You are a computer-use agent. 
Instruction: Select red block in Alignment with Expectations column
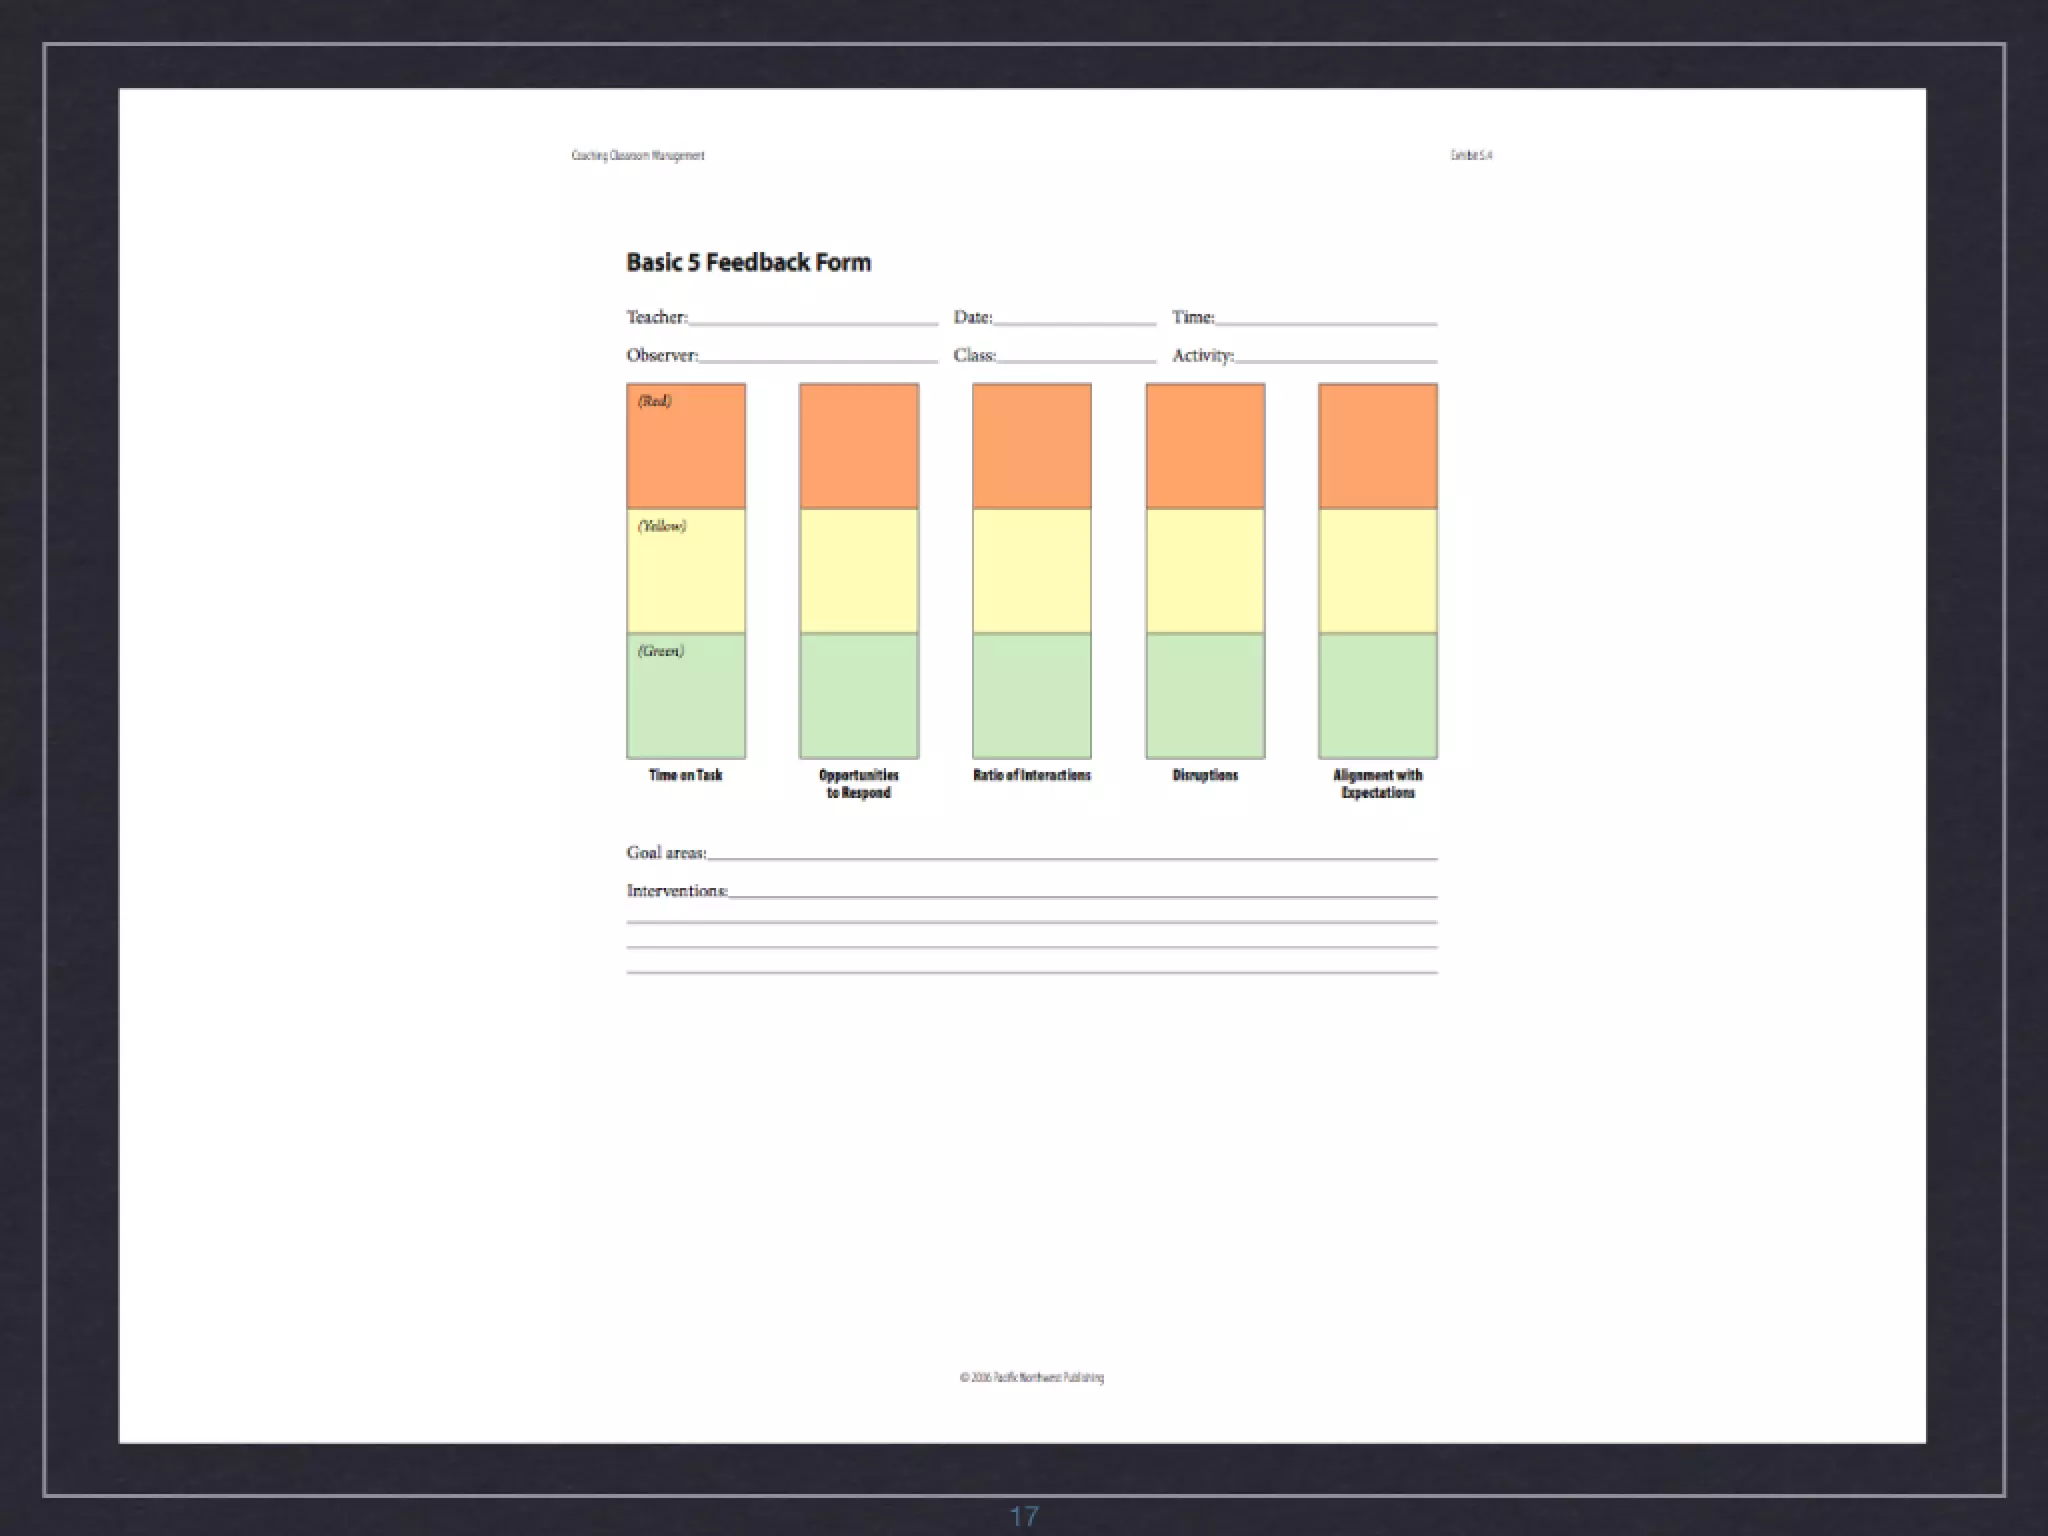(1378, 447)
